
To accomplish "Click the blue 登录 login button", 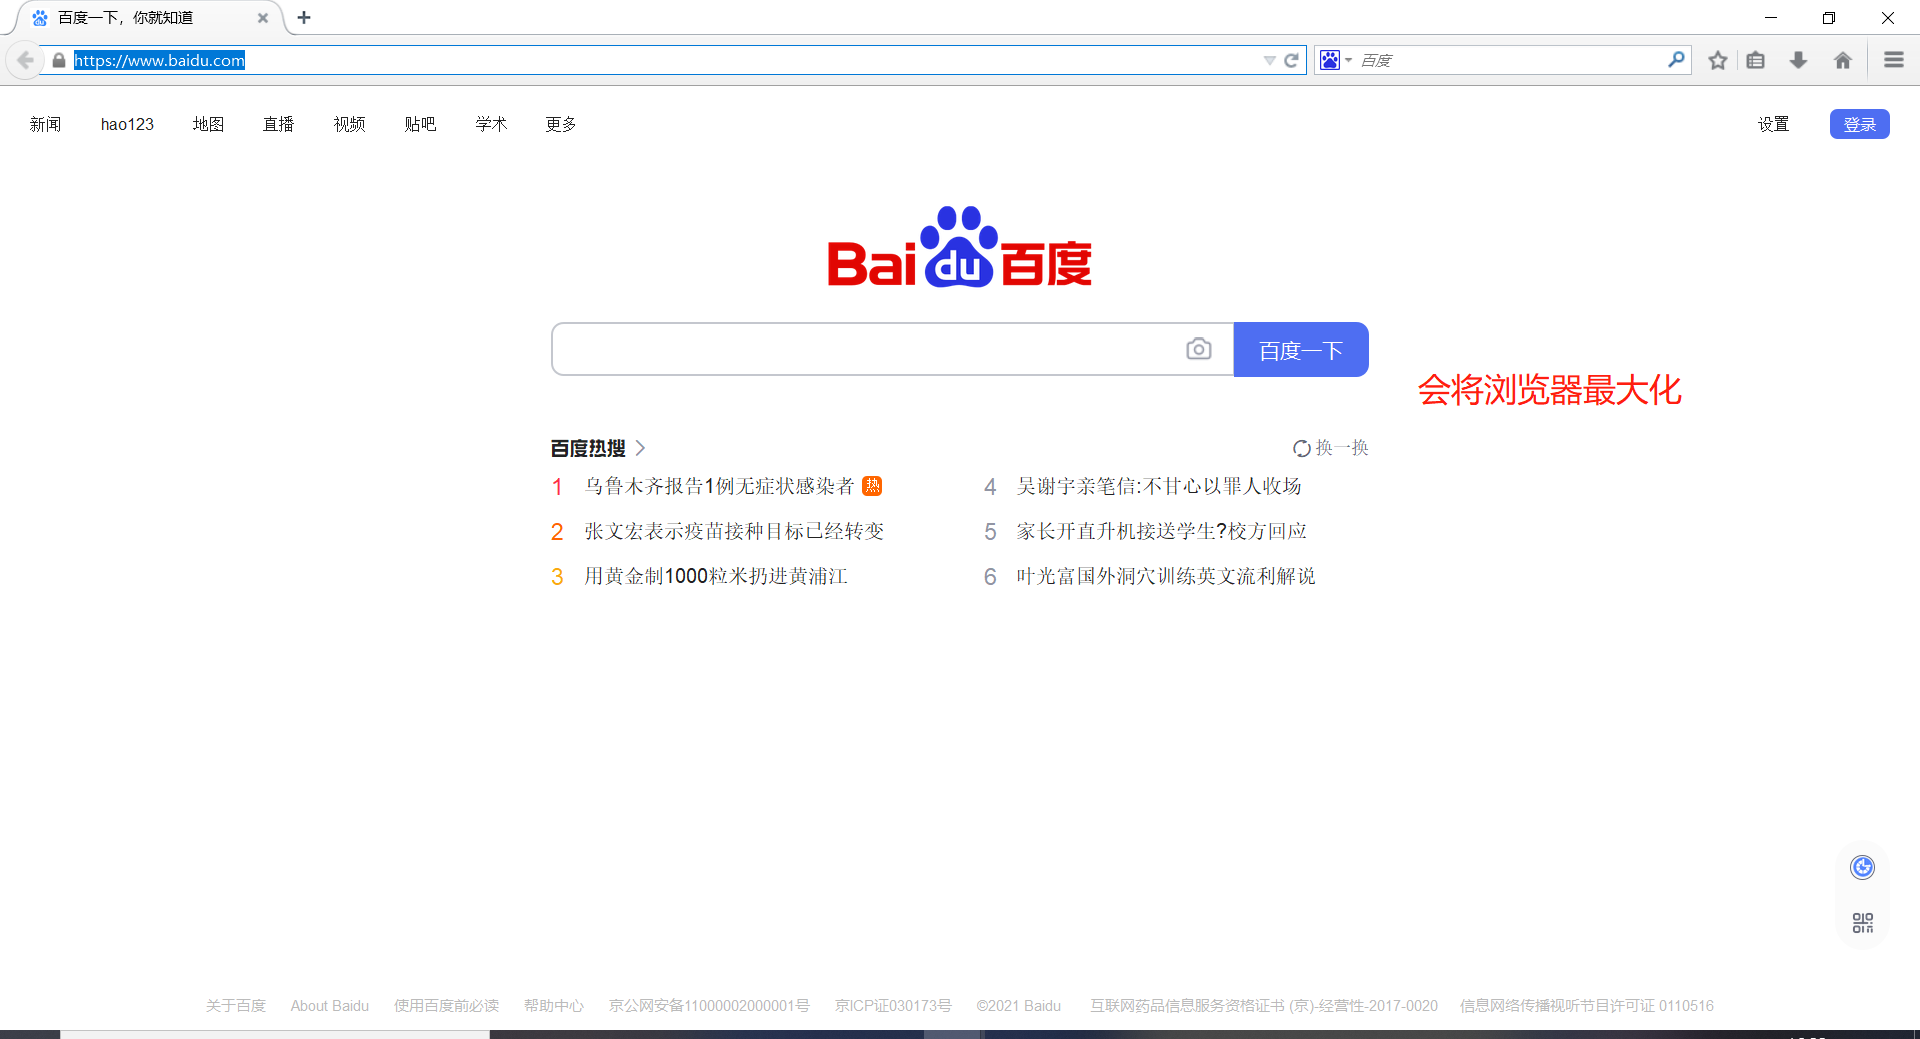I will coord(1859,124).
